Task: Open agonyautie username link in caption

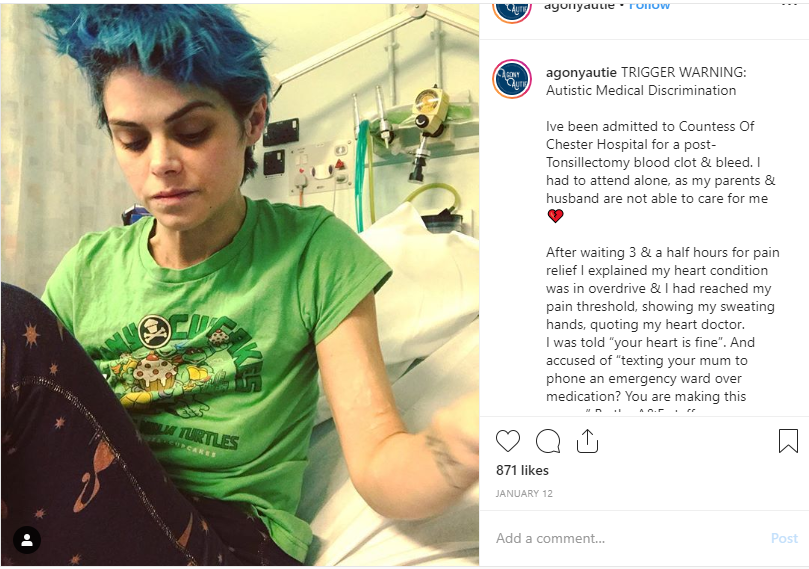Action: pyautogui.click(x=581, y=72)
